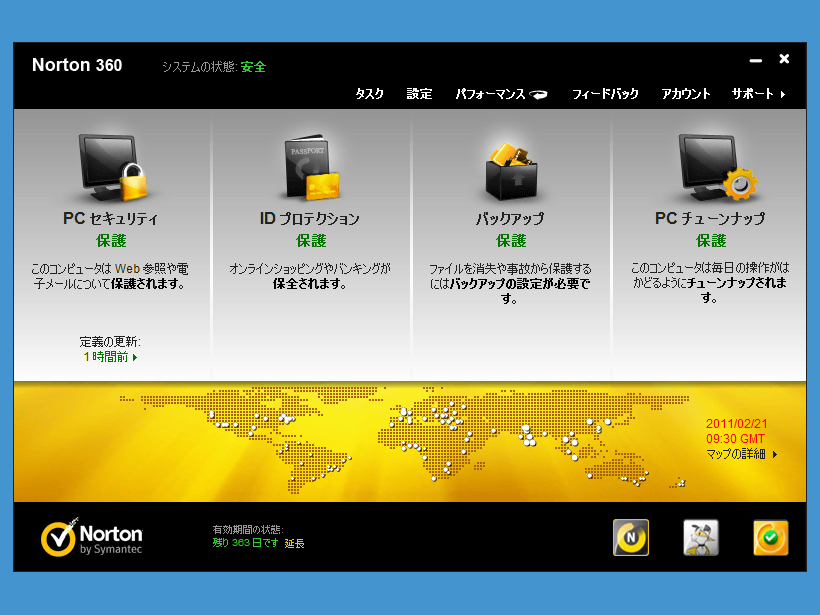Open the アカウント menu item
The image size is (820, 615).
pyautogui.click(x=686, y=94)
